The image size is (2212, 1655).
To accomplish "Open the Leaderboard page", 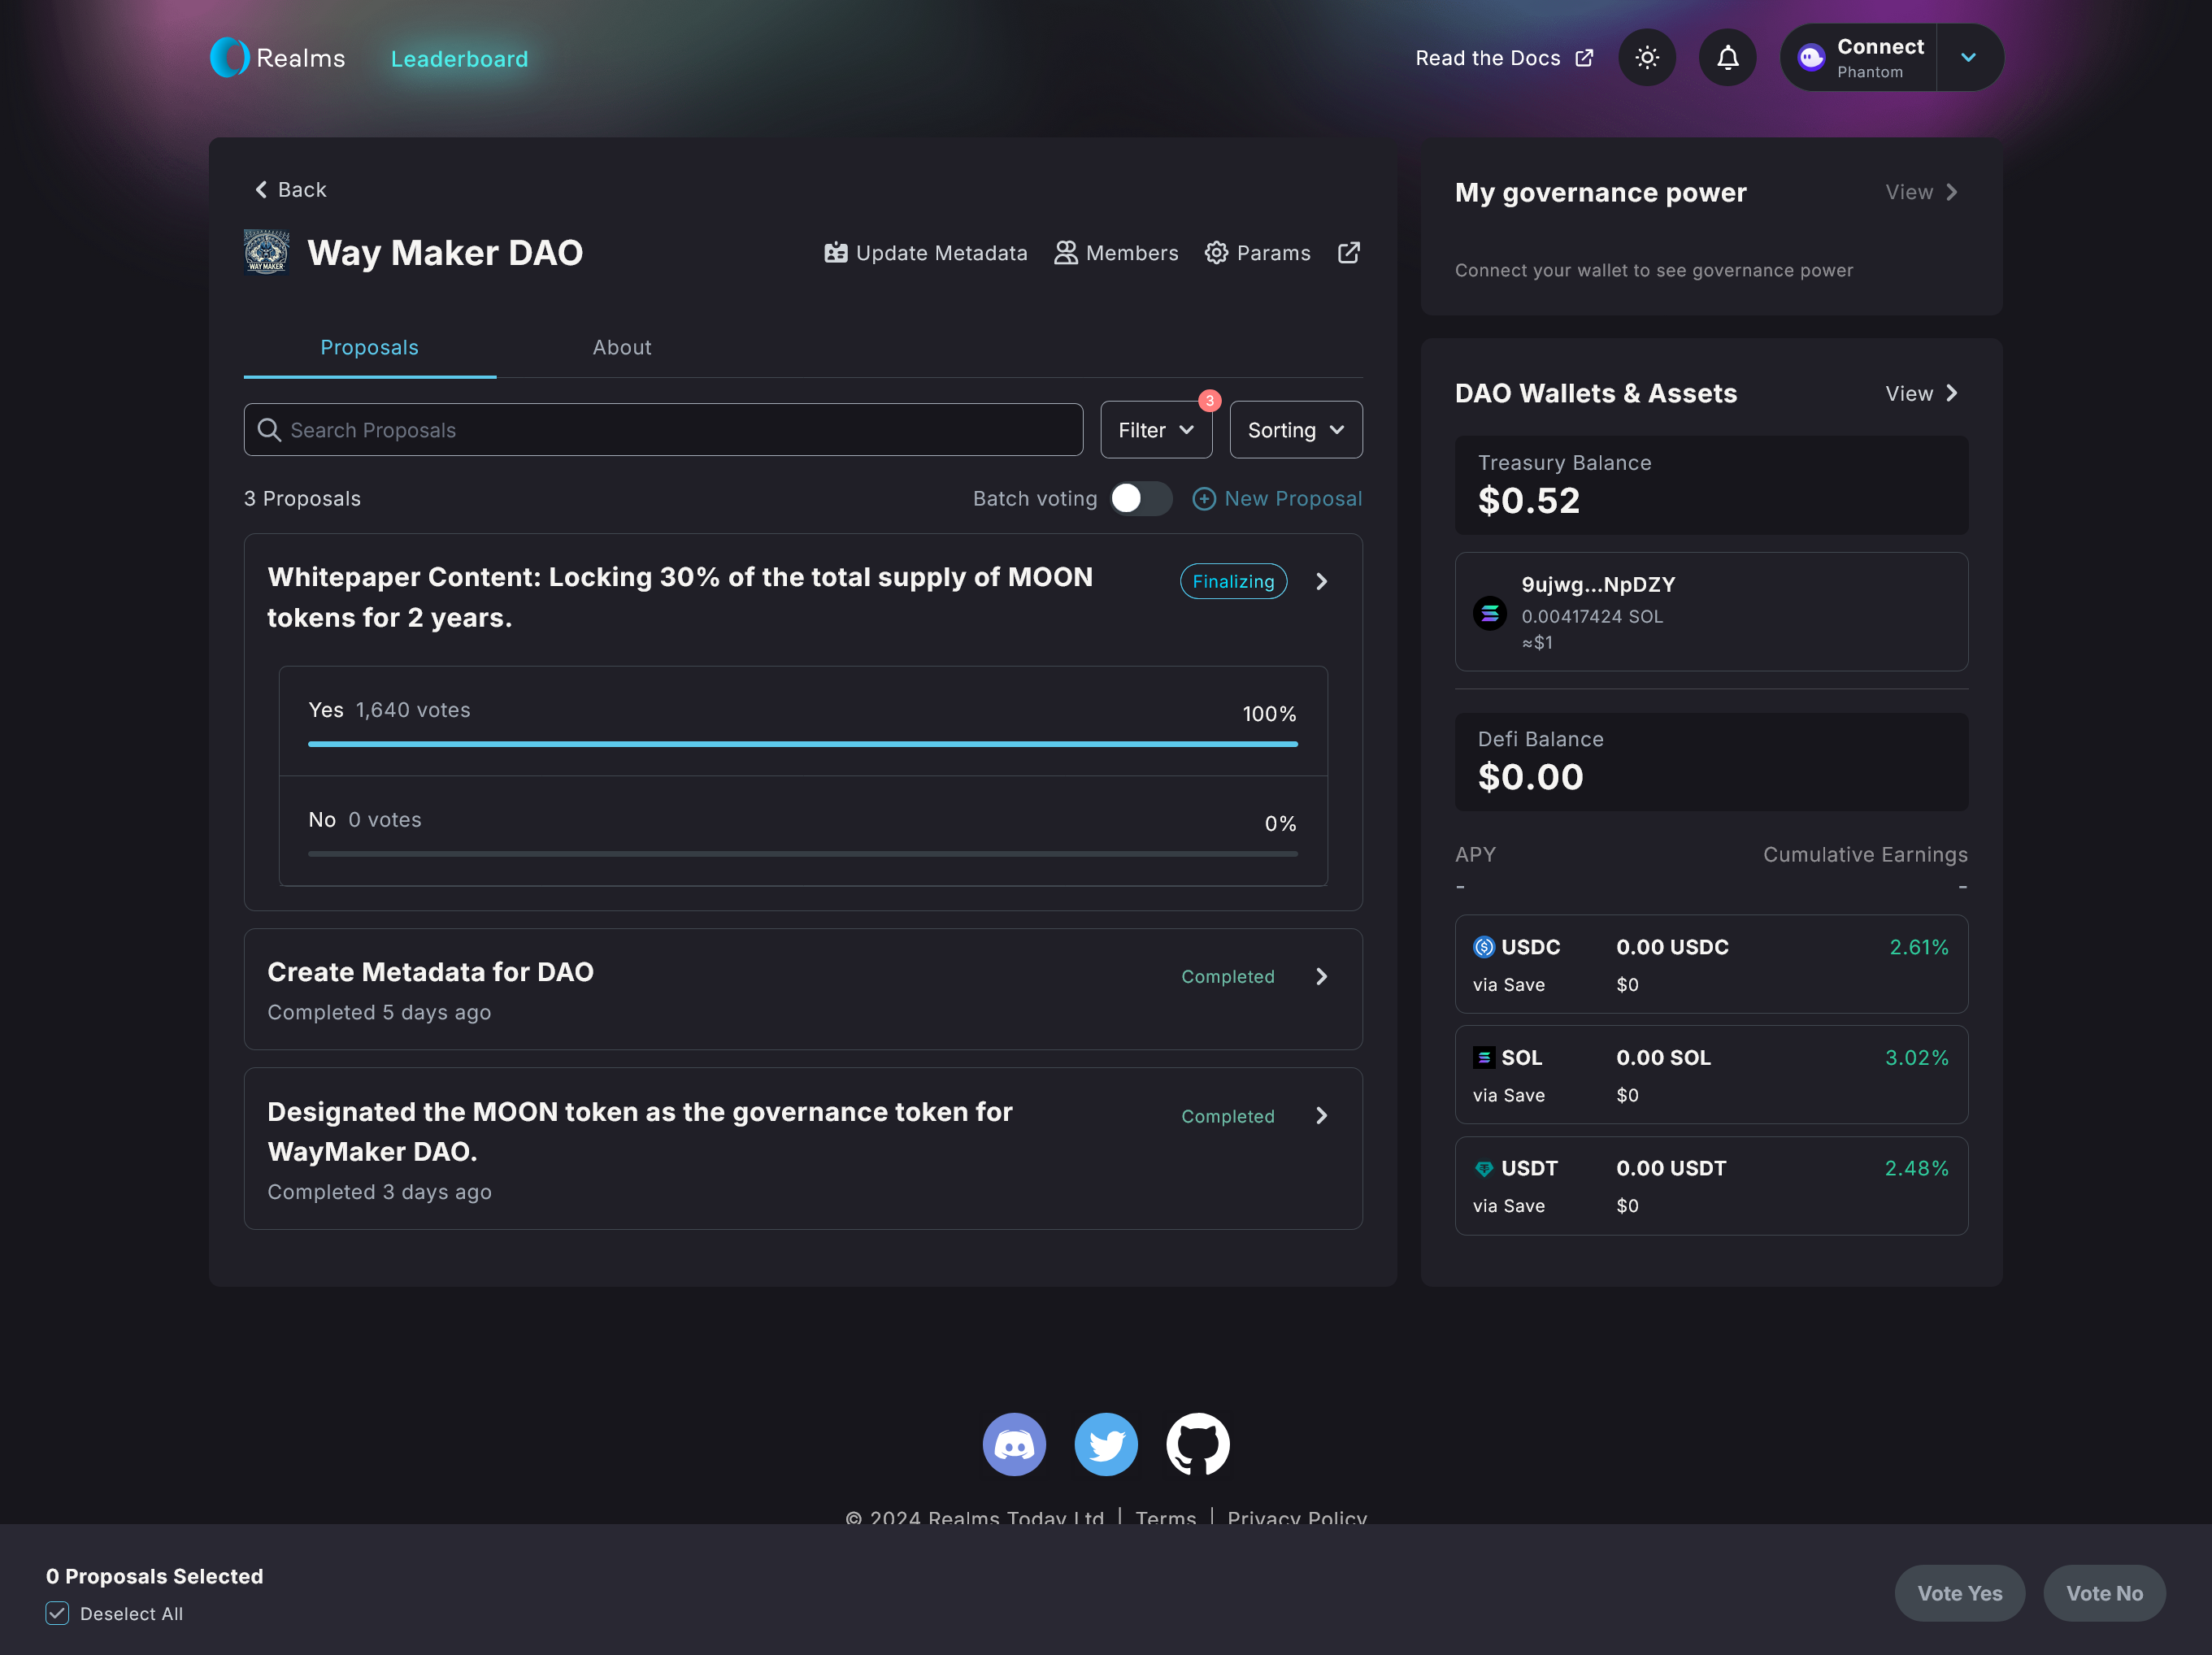I will click(459, 59).
